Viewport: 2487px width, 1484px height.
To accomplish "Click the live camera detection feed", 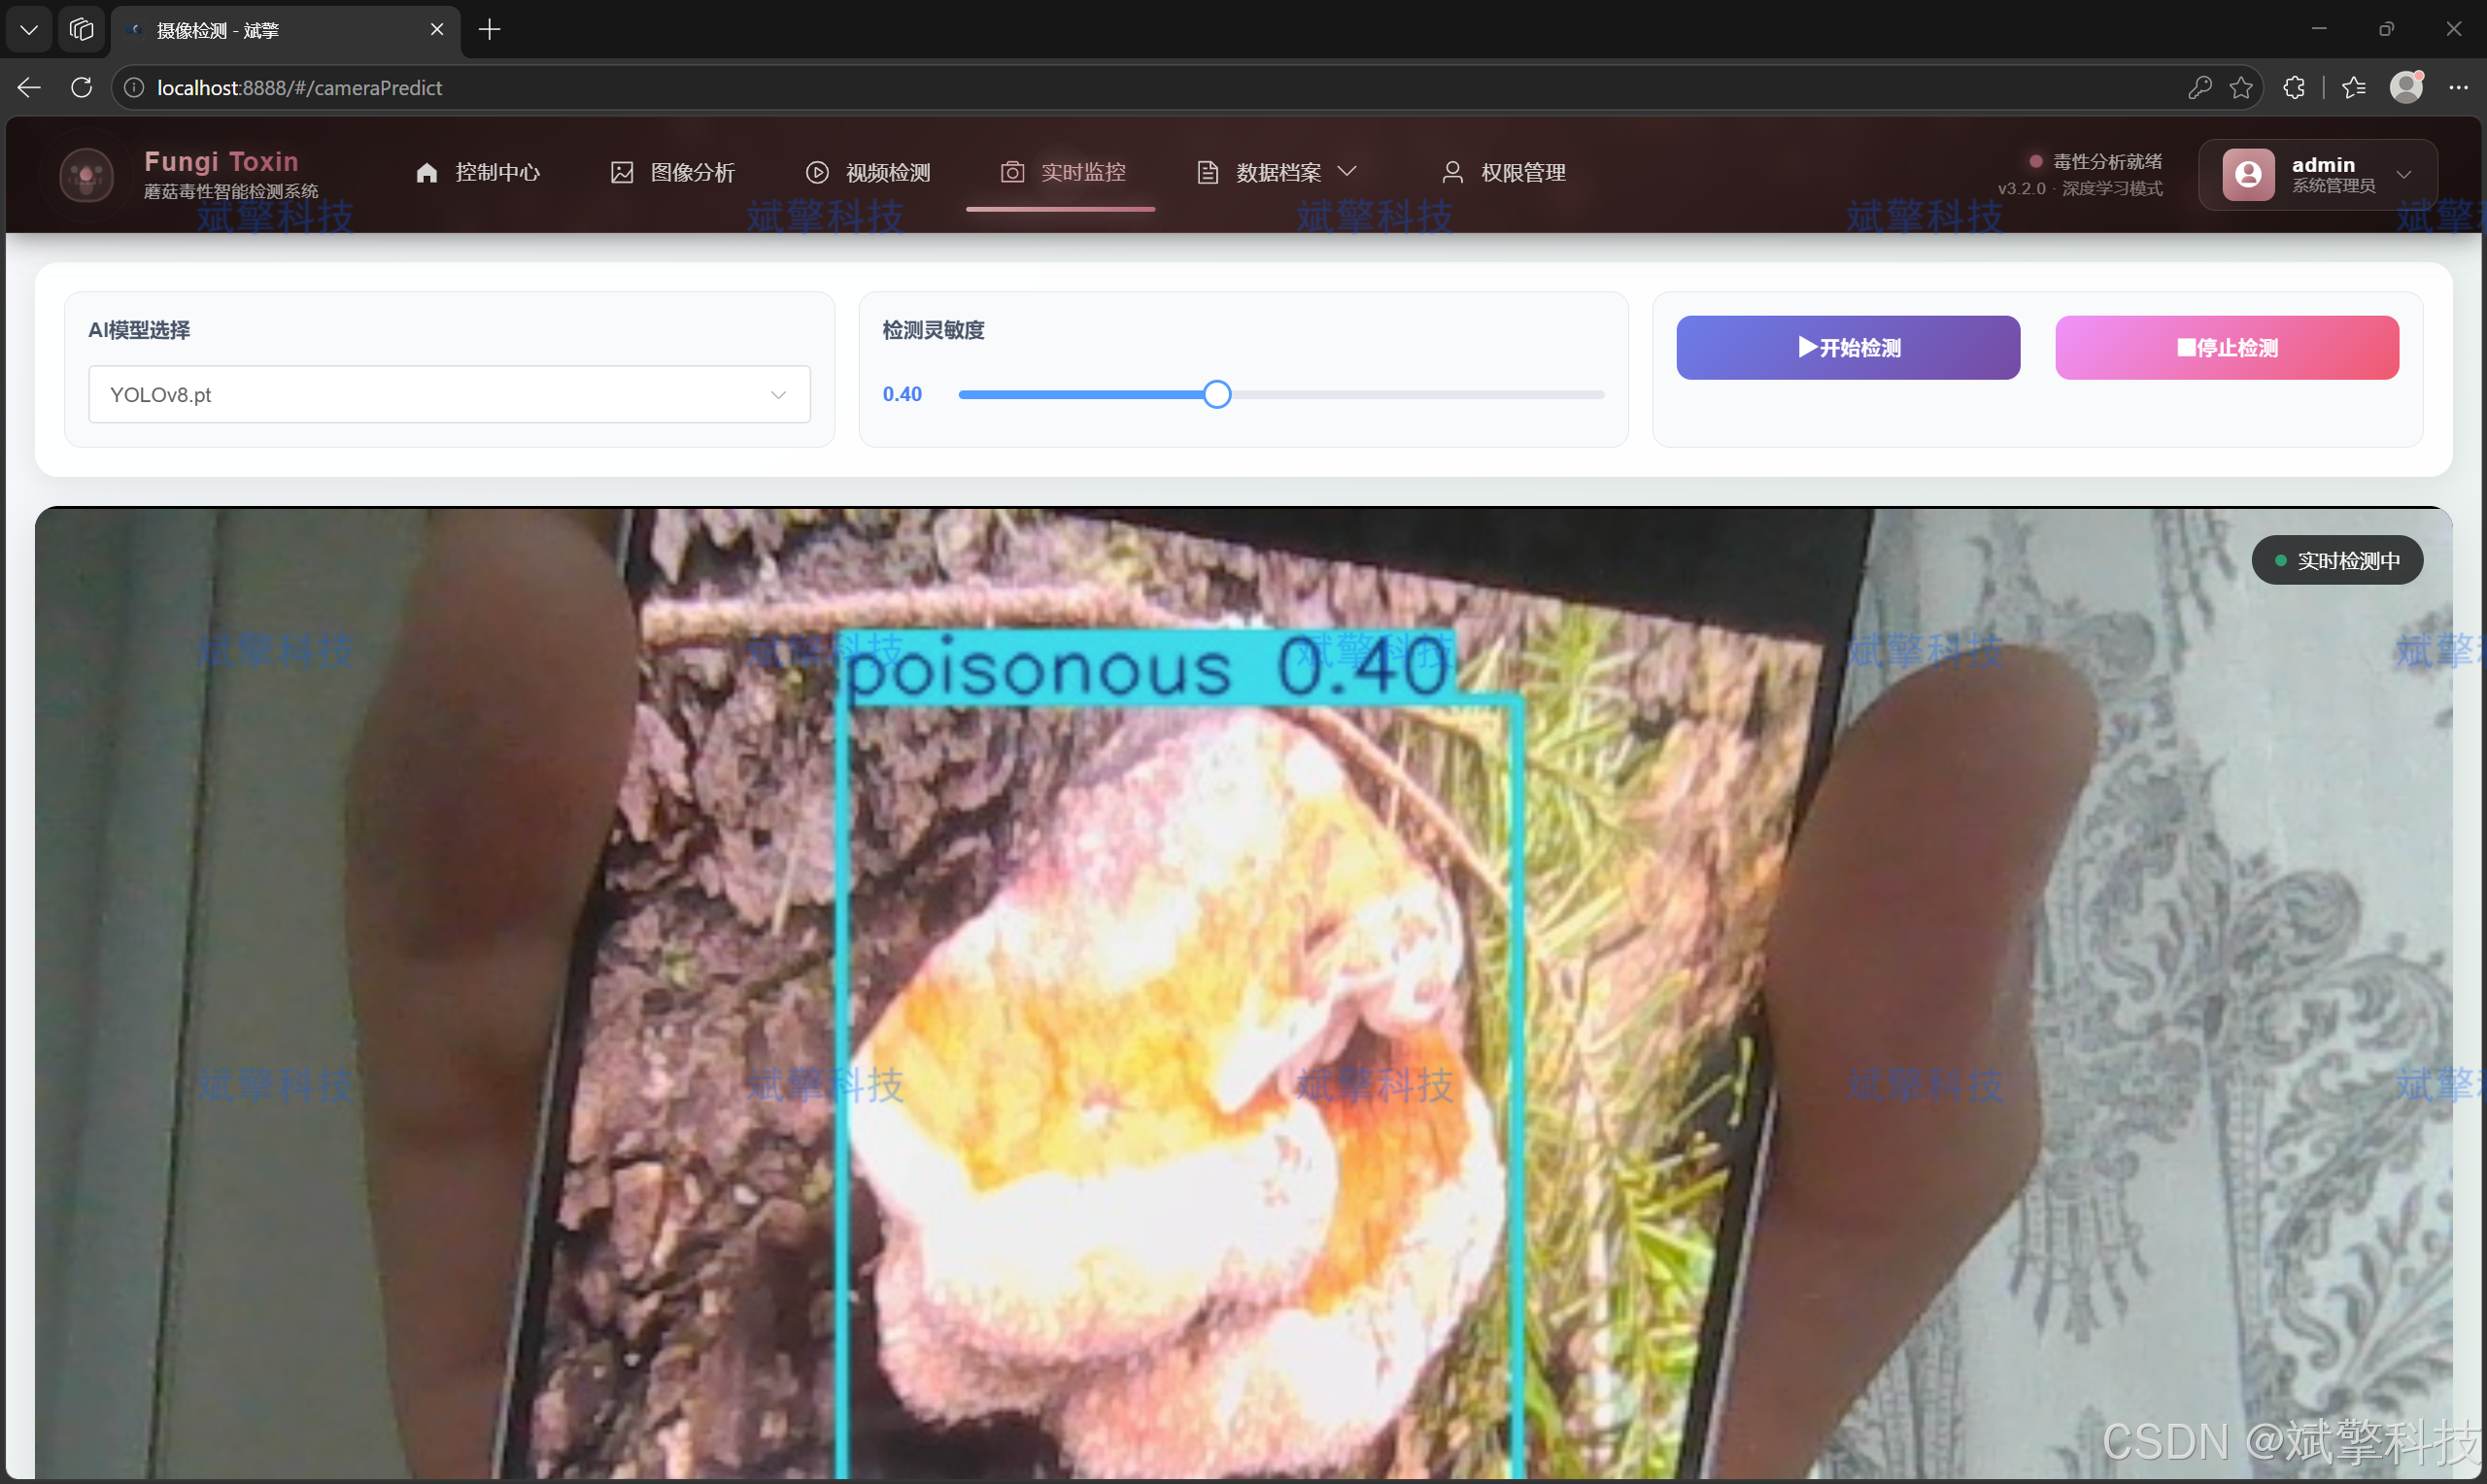I will (1243, 993).
